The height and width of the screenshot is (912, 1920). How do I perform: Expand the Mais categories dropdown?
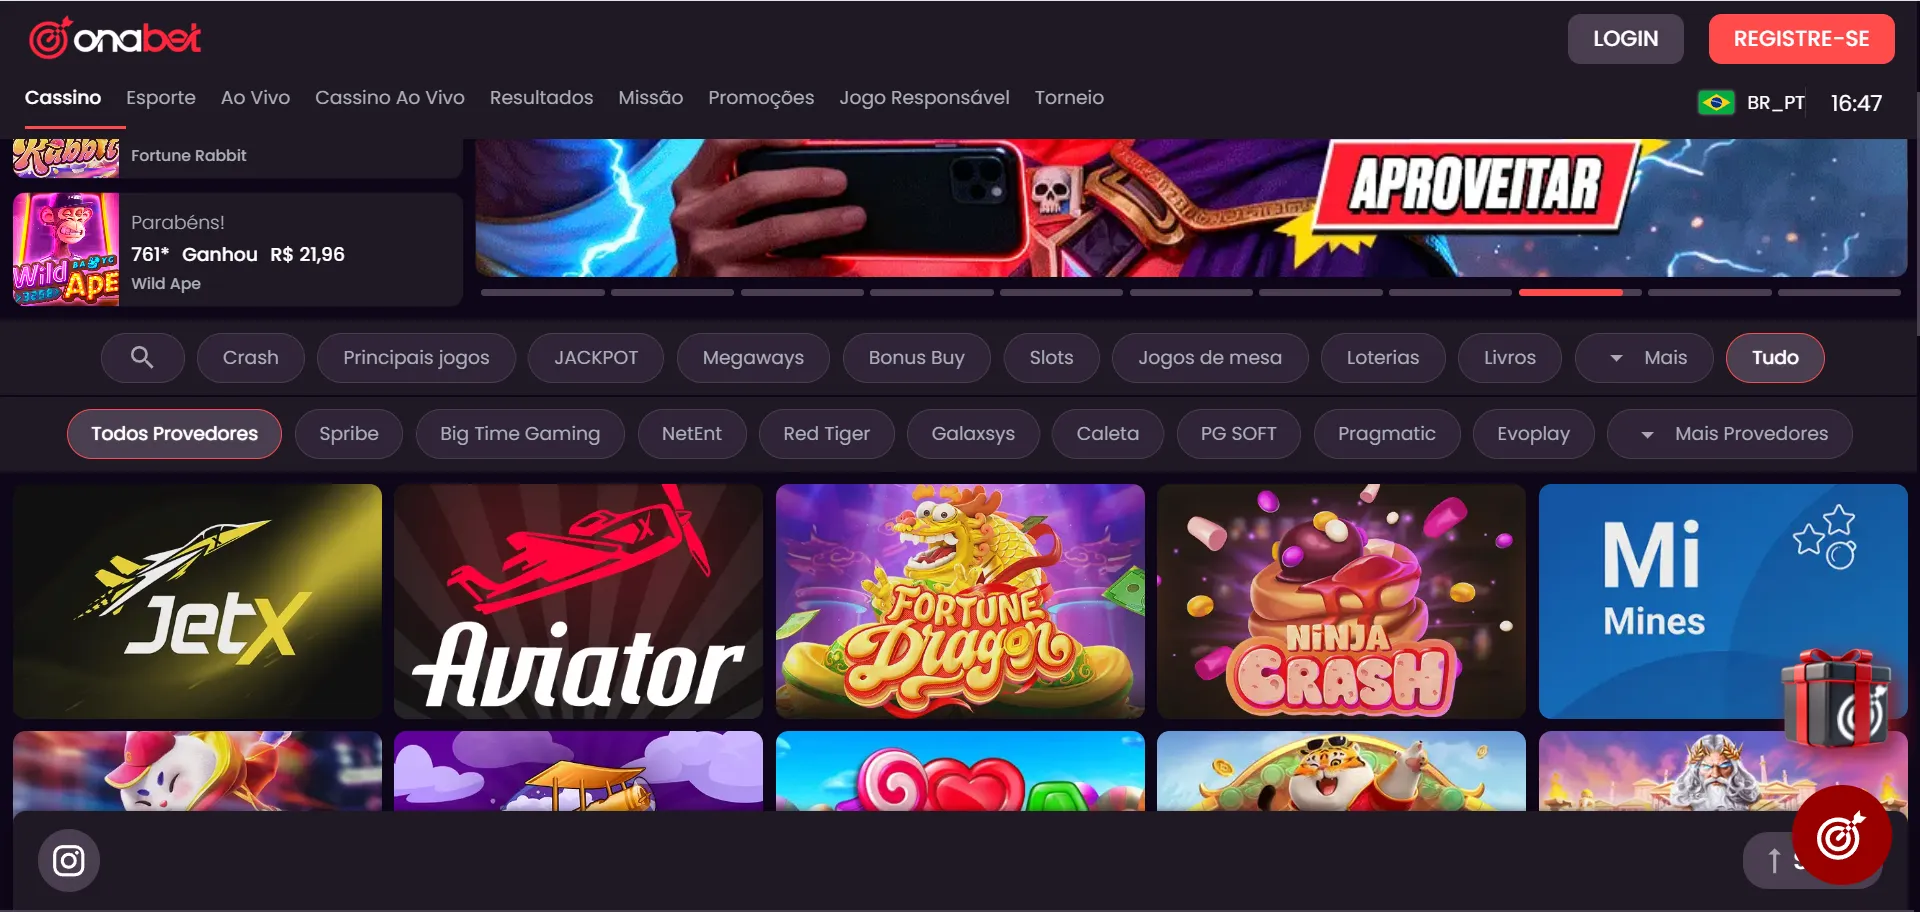[1644, 358]
